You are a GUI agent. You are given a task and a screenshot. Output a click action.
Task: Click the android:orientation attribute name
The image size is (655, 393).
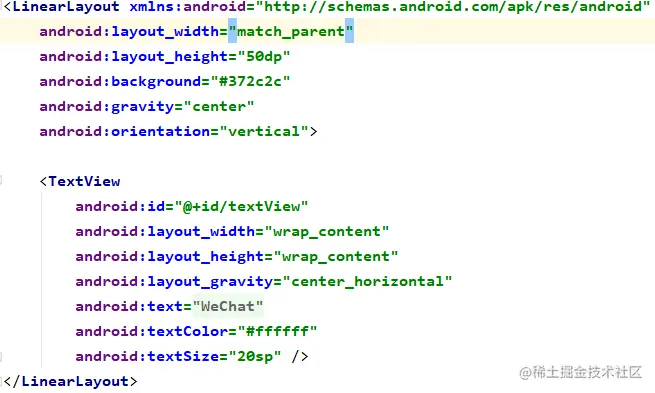(124, 132)
